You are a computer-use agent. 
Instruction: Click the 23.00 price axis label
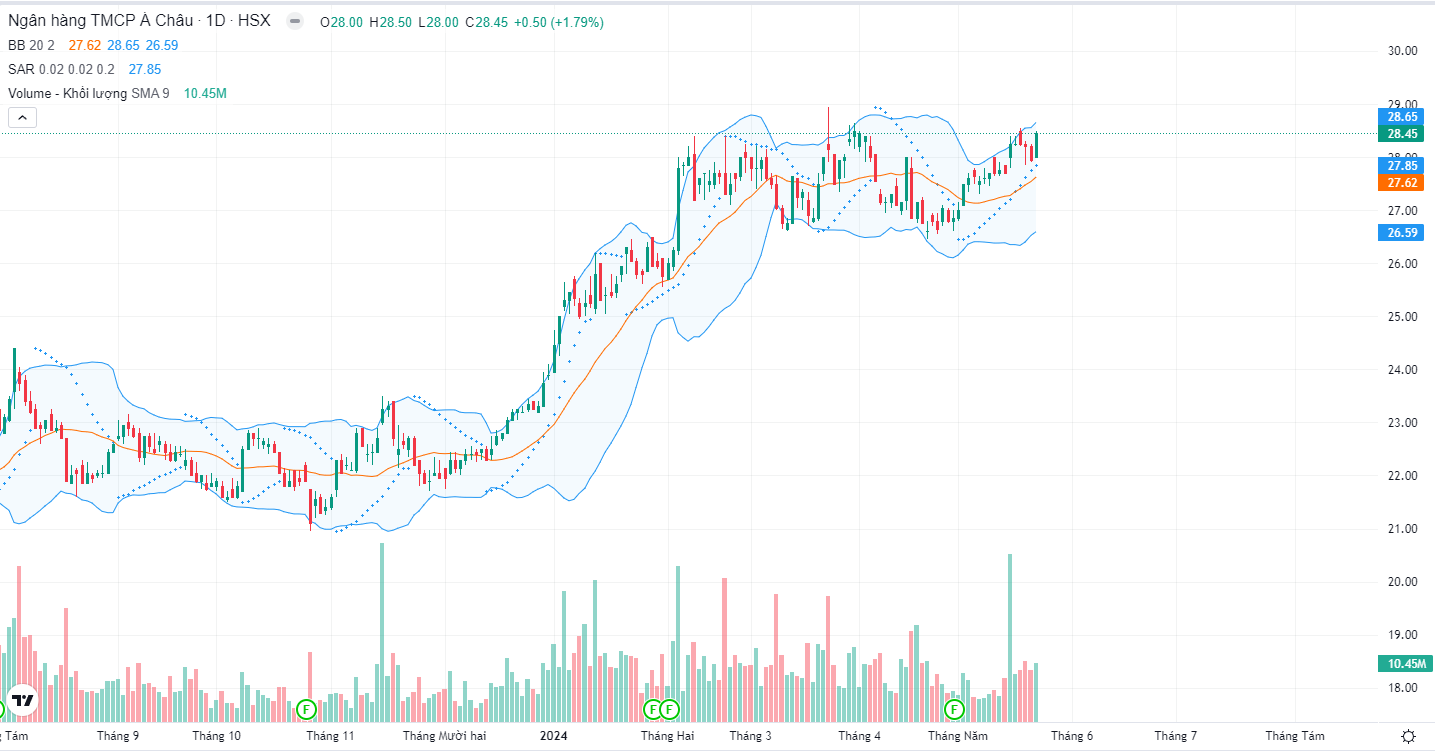click(x=1404, y=422)
